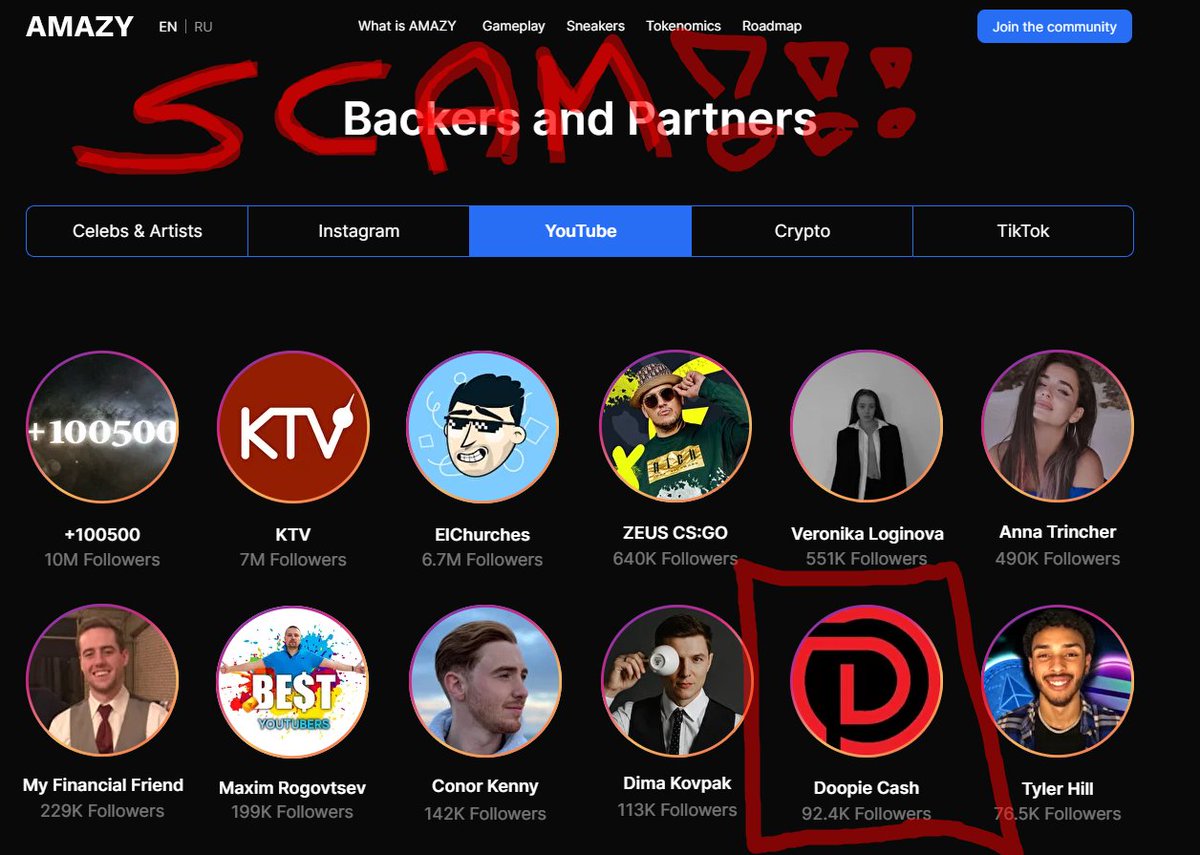Click the 76.5K Followers count
The width and height of the screenshot is (1200, 855).
pos(1057,814)
